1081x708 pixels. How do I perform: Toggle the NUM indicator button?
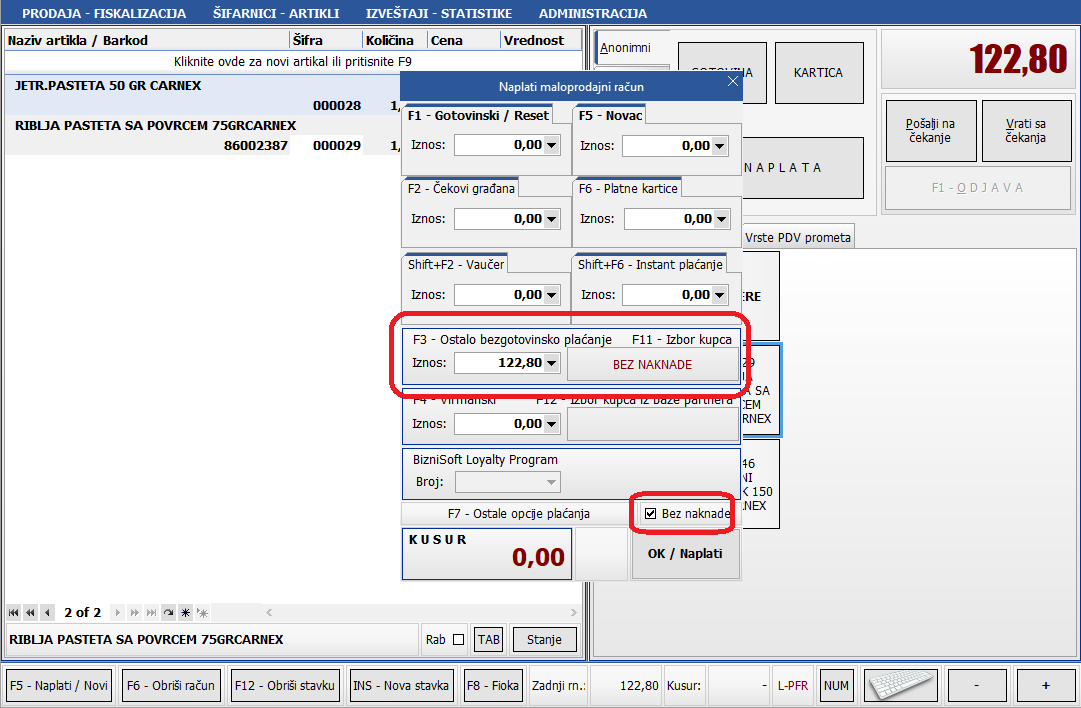(x=836, y=686)
